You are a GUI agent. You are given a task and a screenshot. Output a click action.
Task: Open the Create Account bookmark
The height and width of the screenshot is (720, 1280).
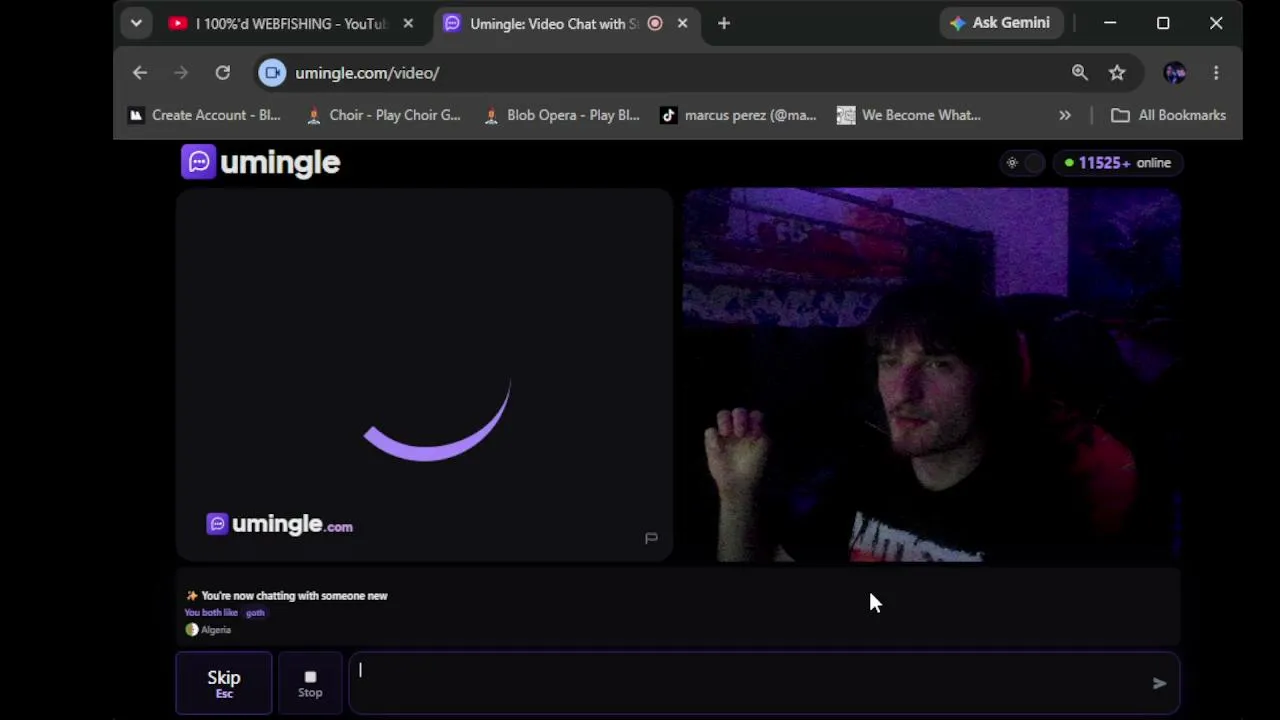point(205,115)
